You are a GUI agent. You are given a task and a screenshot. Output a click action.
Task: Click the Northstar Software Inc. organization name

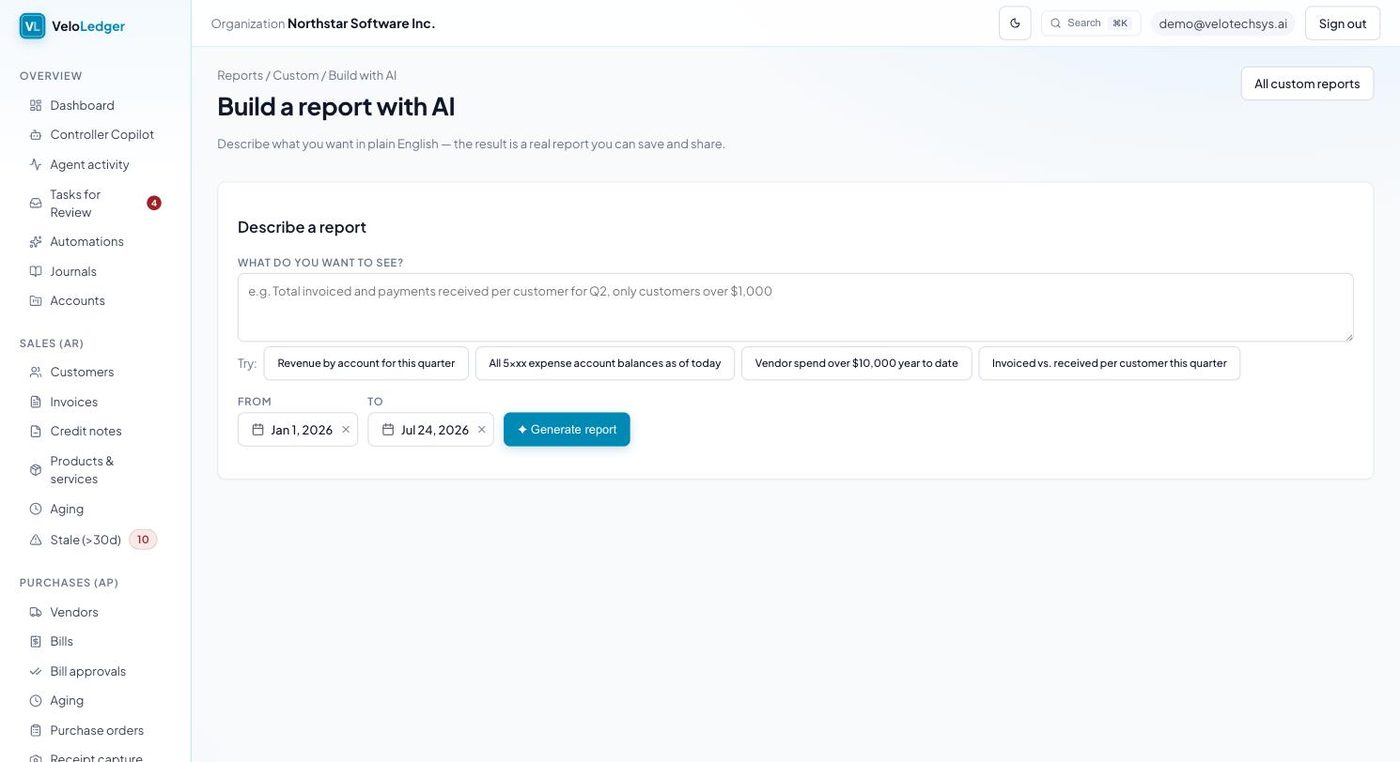coord(361,23)
